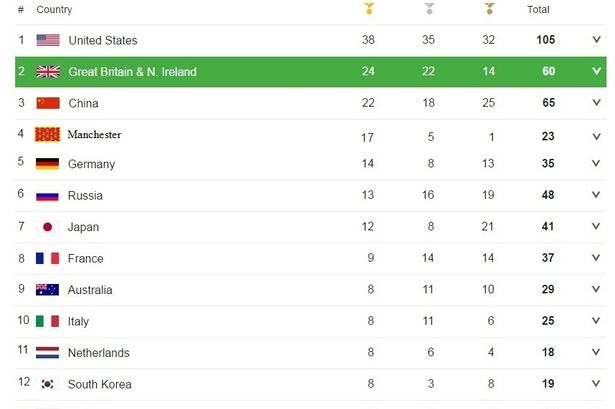Click the Country column header

[54, 10]
